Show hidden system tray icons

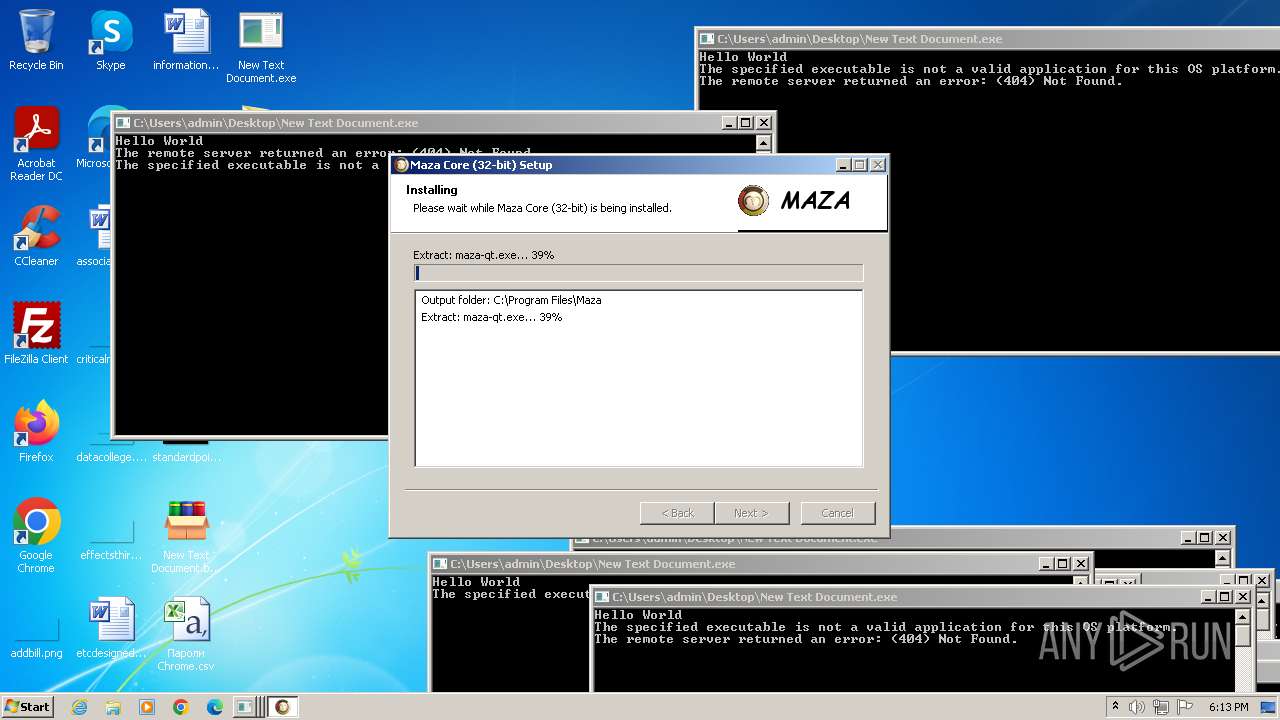tap(1116, 707)
